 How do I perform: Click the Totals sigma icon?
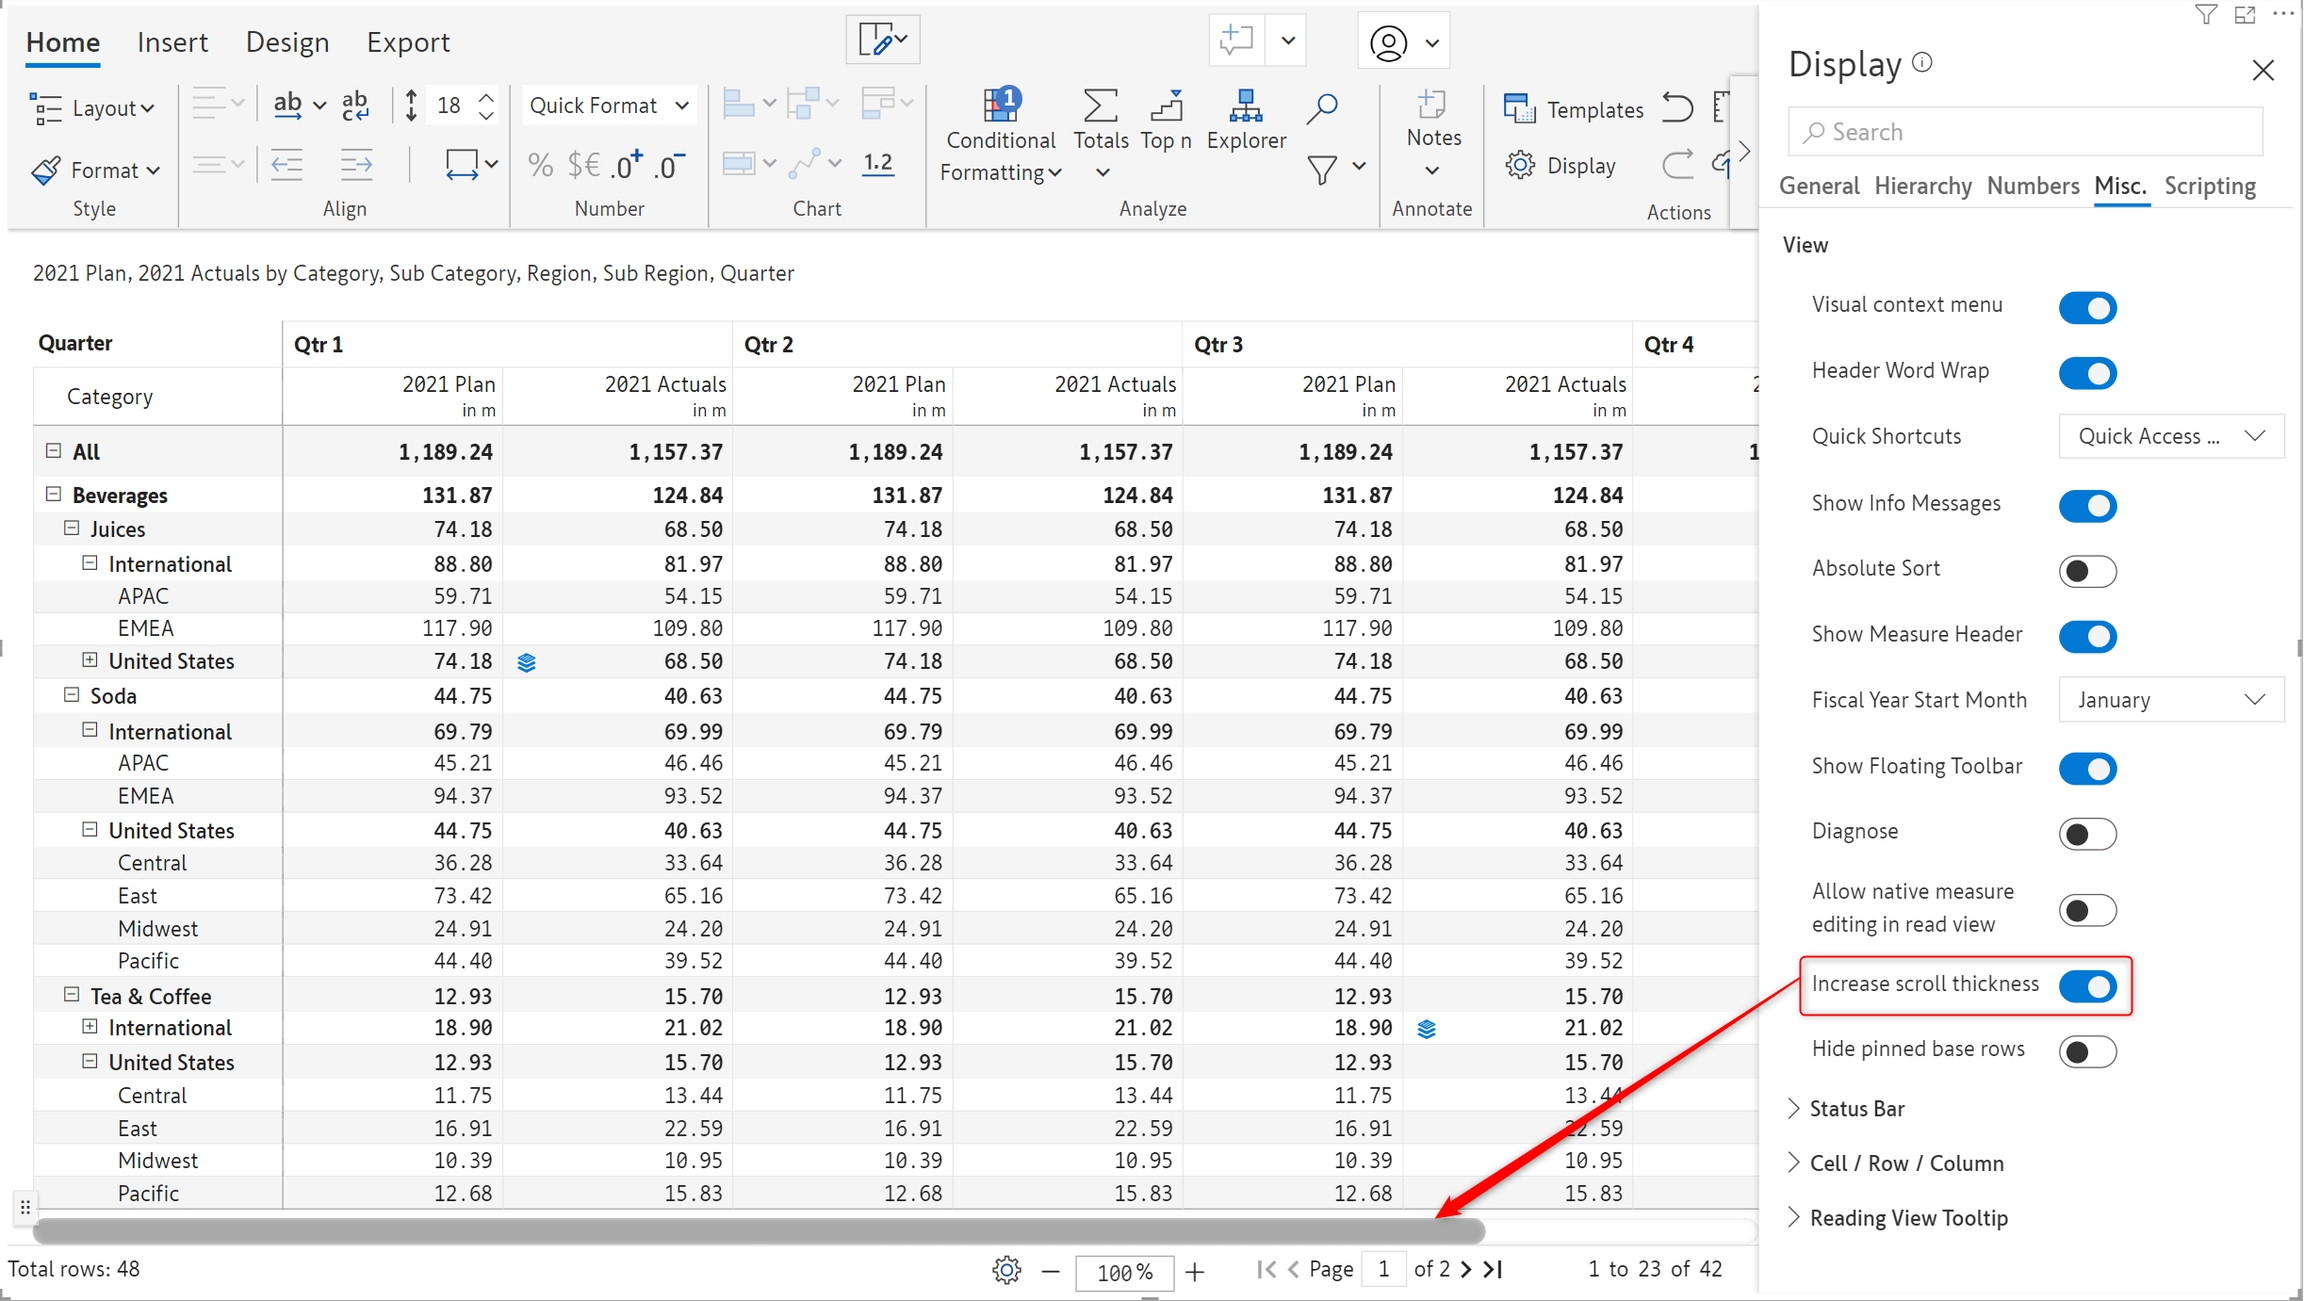coord(1100,106)
